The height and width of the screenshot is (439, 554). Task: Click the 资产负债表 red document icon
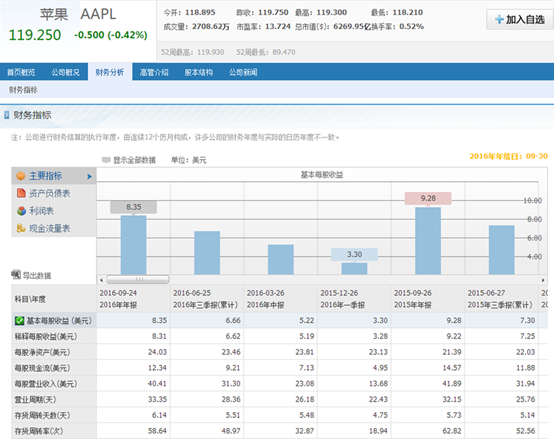21,193
